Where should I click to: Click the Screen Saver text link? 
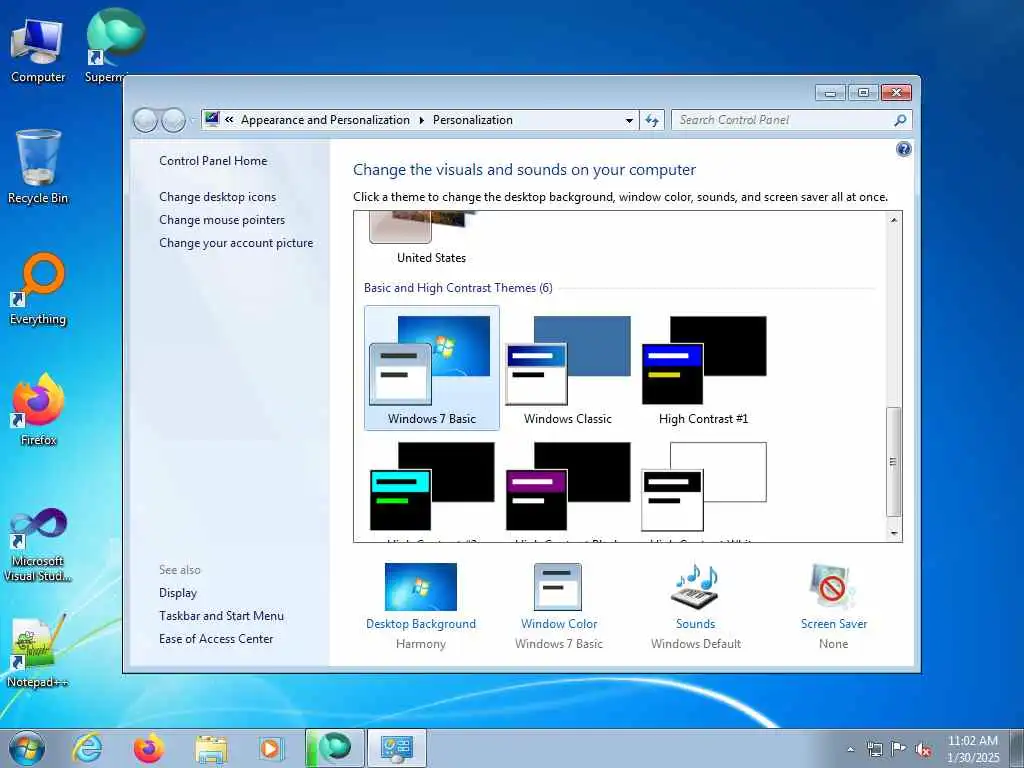click(x=834, y=624)
